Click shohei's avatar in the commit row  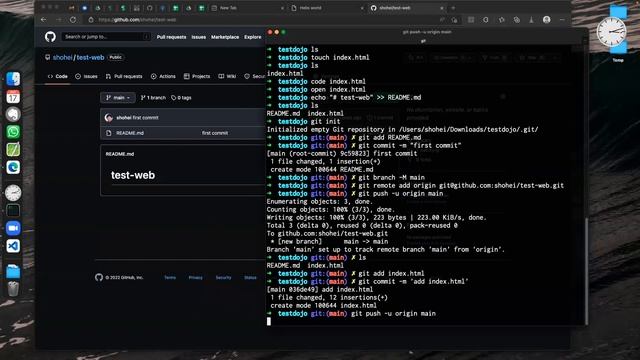(x=109, y=118)
